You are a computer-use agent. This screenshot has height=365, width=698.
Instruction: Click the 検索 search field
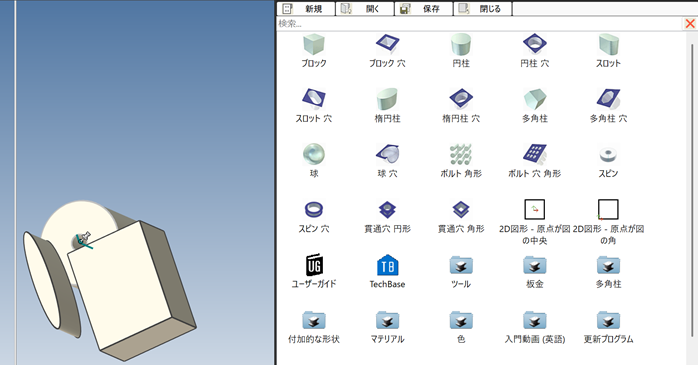(479, 24)
